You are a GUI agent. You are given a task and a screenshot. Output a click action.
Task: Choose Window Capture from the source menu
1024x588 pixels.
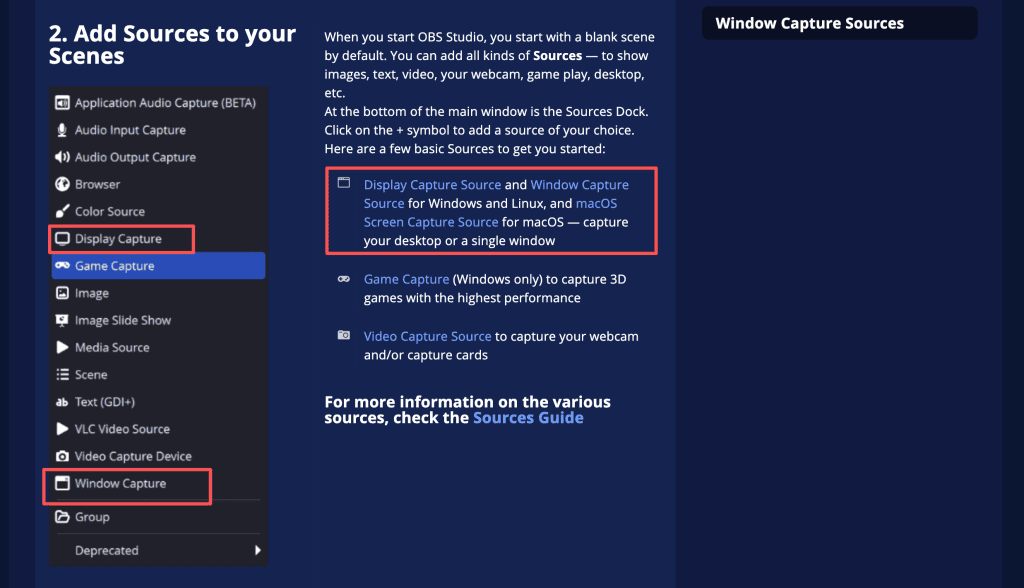pos(158,483)
